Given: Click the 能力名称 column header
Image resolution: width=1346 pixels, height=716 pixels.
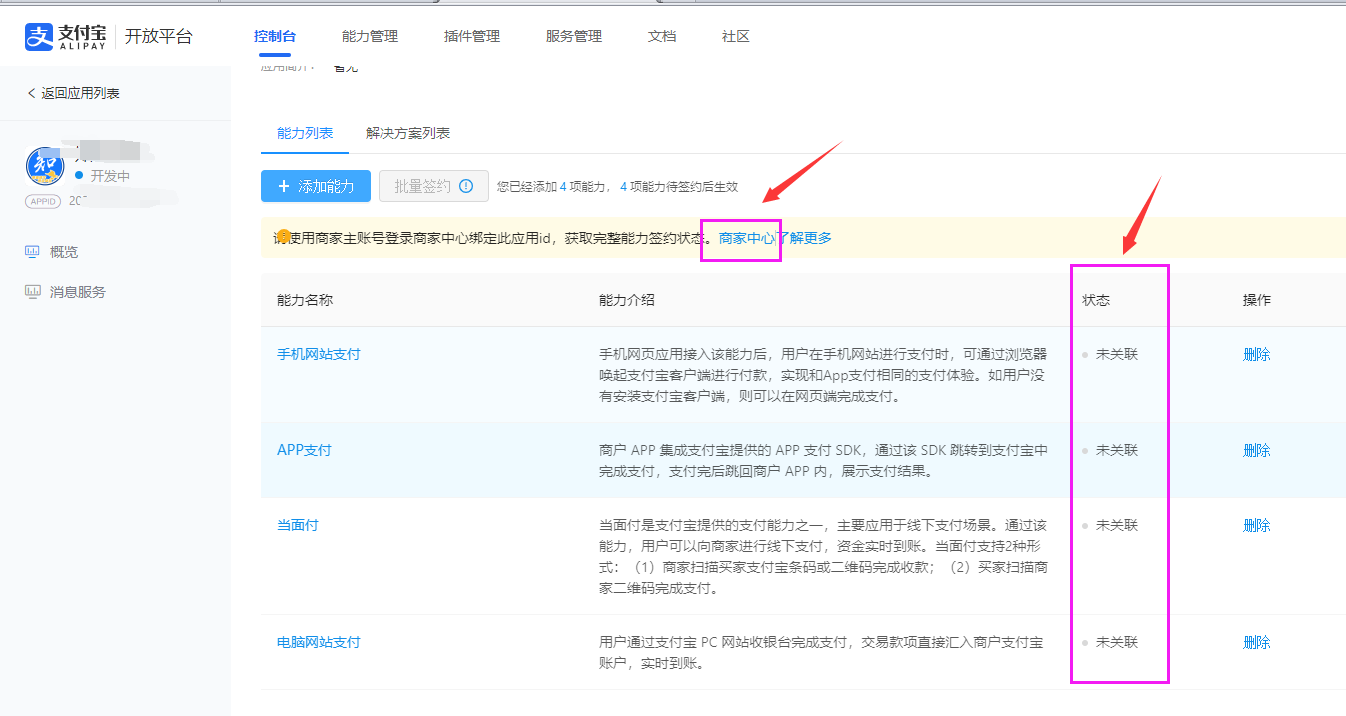Looking at the screenshot, I should (x=305, y=300).
